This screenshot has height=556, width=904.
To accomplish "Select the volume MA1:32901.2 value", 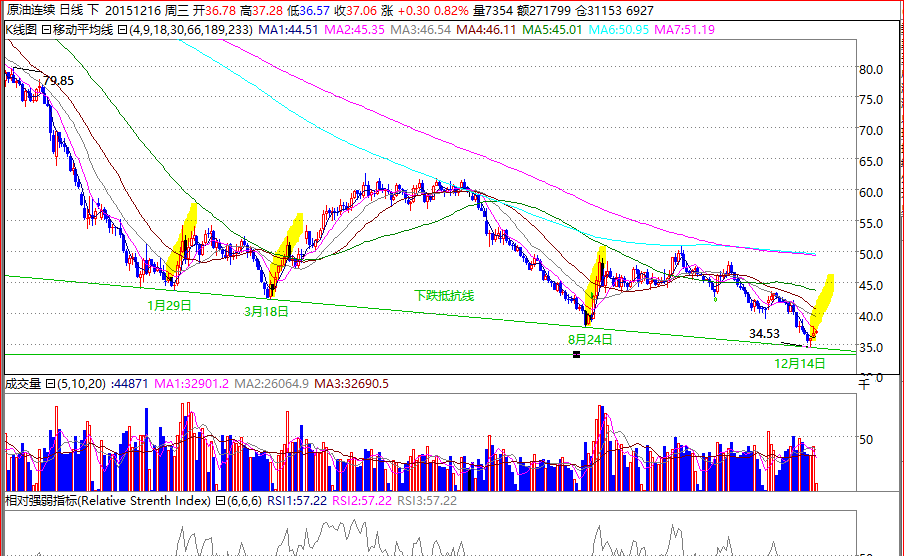I will [x=191, y=384].
